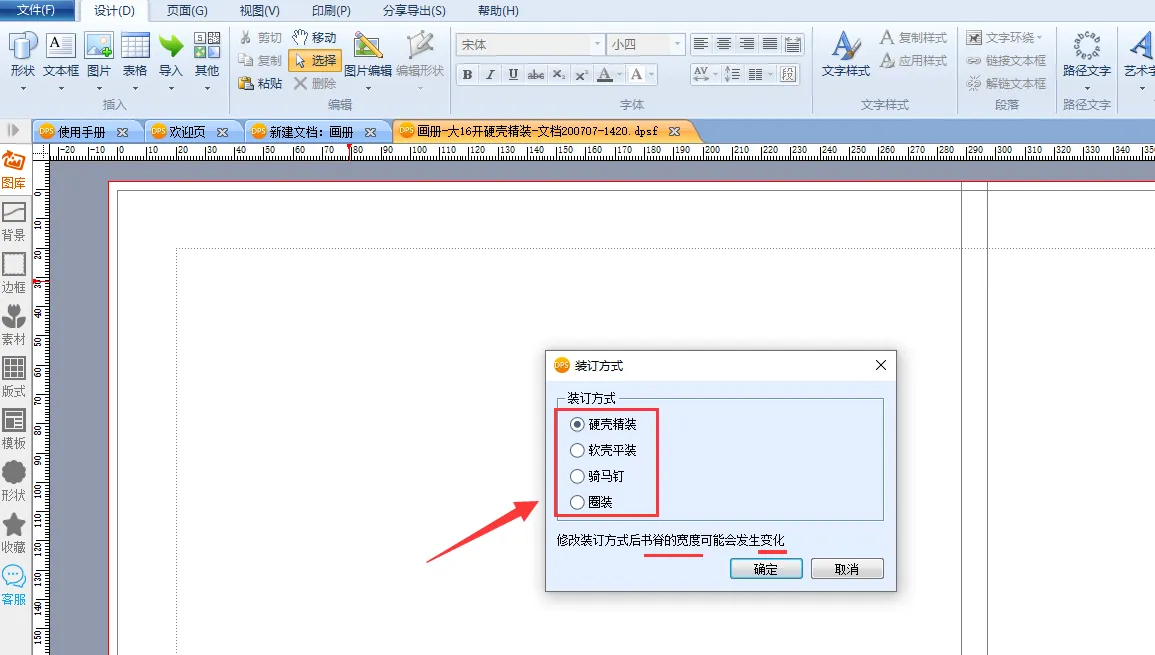Expand the character spacing AV dropdown
Viewport: 1155px width, 655px height.
[x=715, y=74]
